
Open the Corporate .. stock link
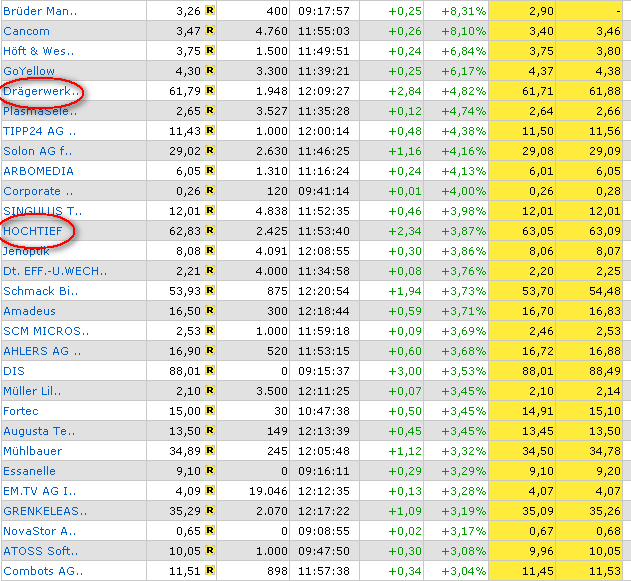[x=38, y=191]
